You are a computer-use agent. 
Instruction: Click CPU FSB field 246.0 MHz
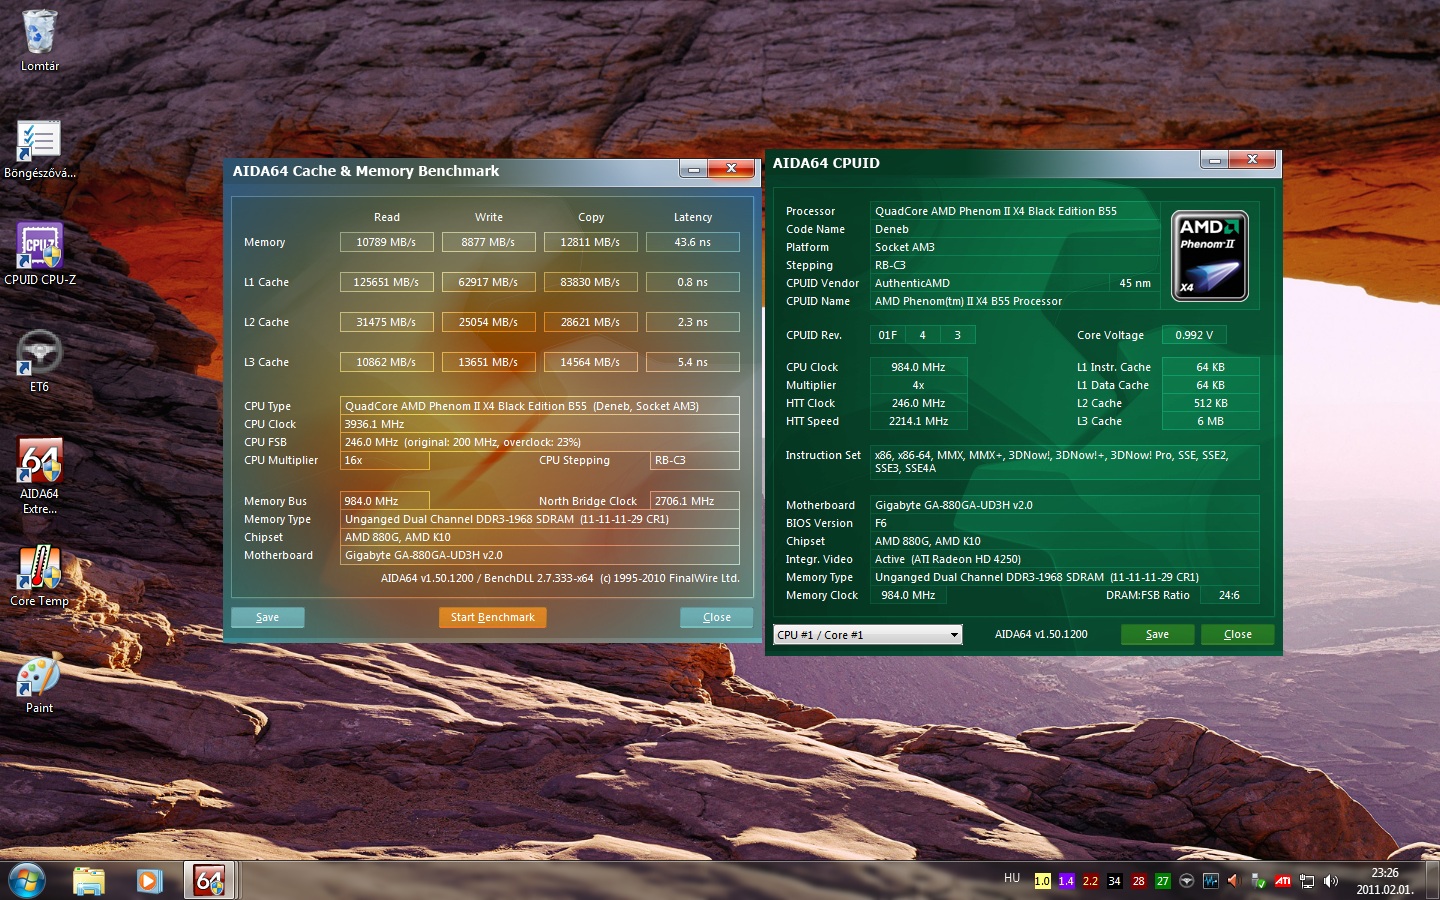click(540, 442)
